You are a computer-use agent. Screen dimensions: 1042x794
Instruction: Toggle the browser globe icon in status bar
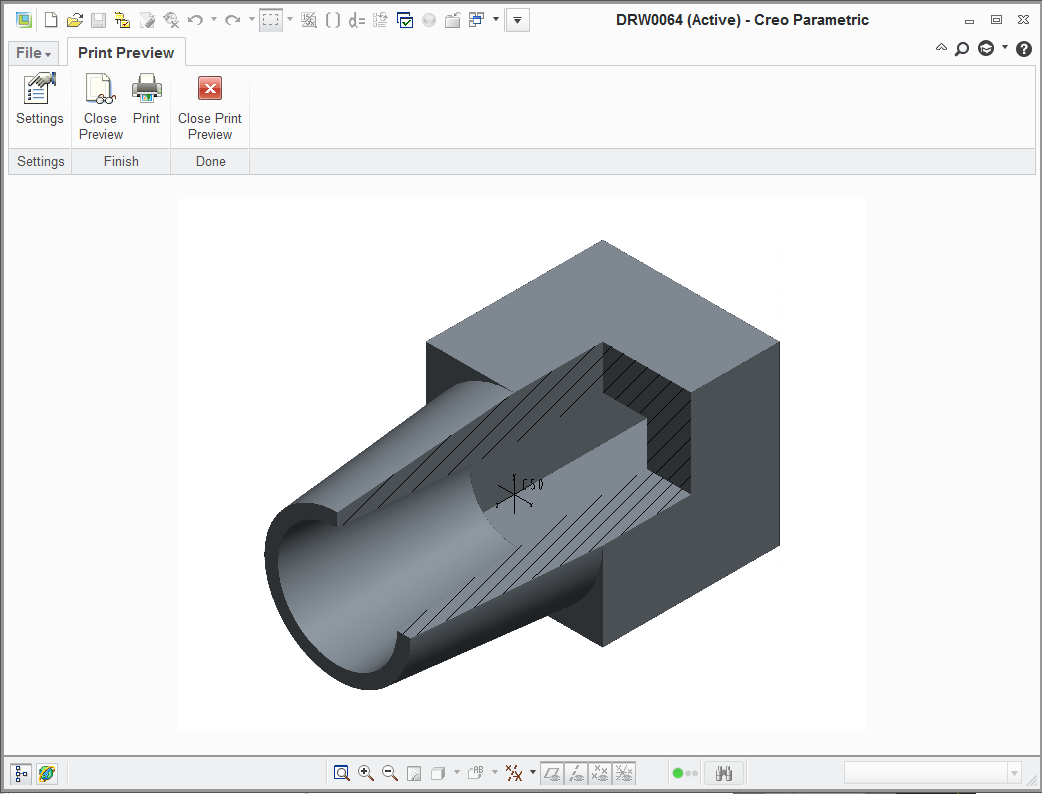47,773
